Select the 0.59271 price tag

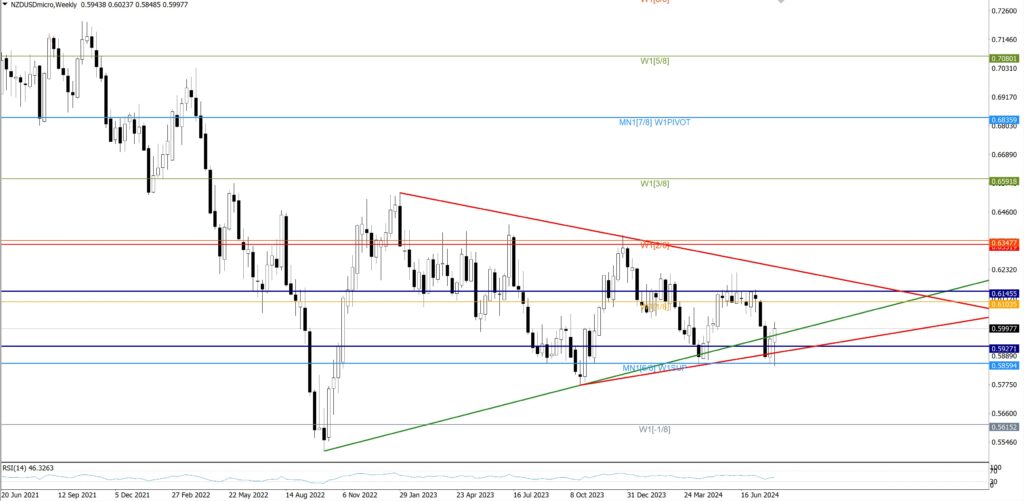[x=1003, y=348]
